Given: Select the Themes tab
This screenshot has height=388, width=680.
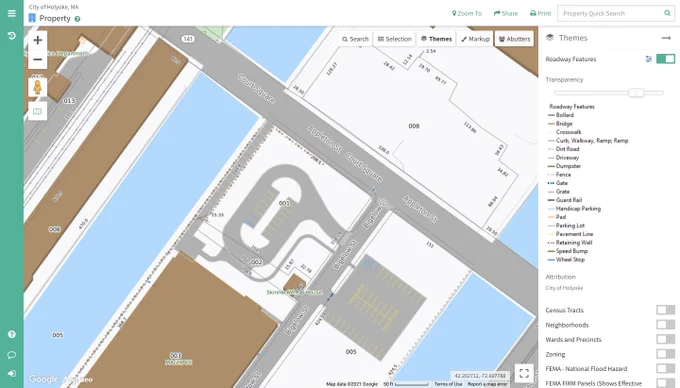Looking at the screenshot, I should coord(436,39).
